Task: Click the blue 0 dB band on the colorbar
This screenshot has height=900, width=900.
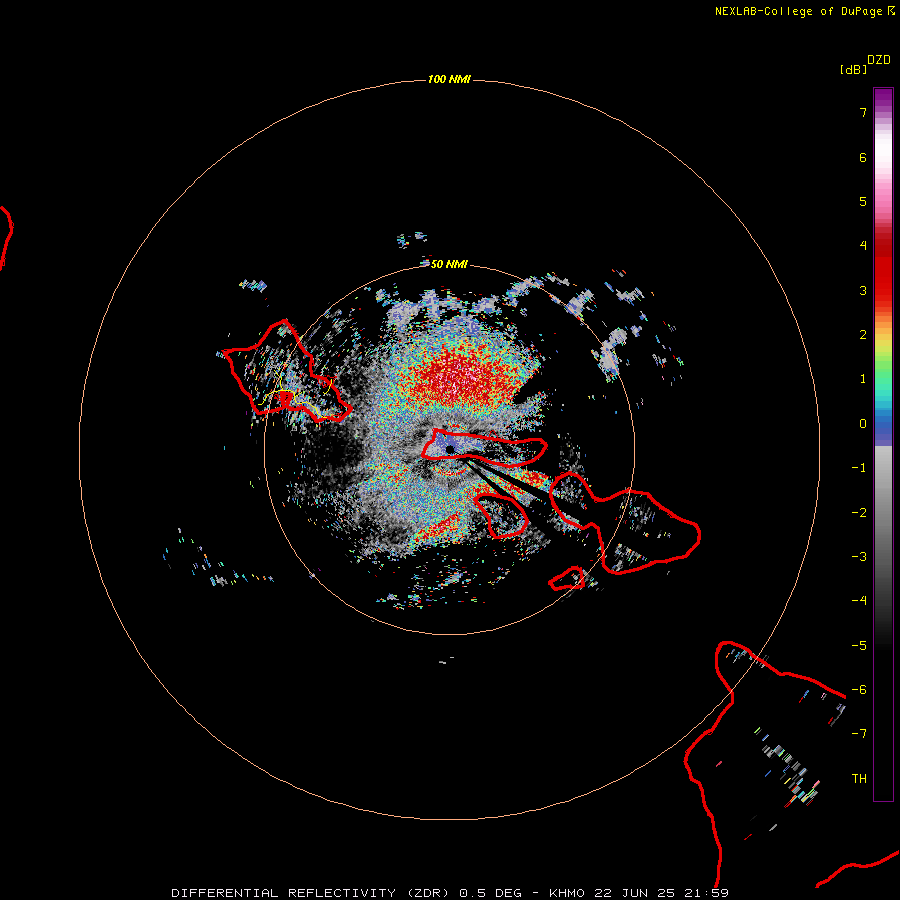Action: point(883,428)
